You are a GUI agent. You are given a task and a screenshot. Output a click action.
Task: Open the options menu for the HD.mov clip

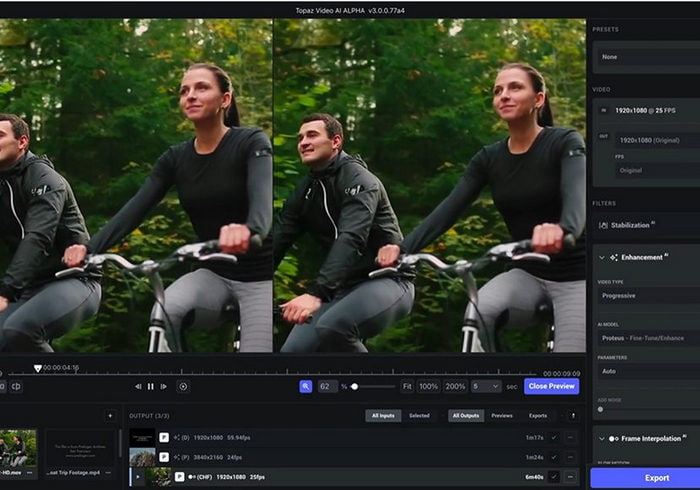click(29, 472)
